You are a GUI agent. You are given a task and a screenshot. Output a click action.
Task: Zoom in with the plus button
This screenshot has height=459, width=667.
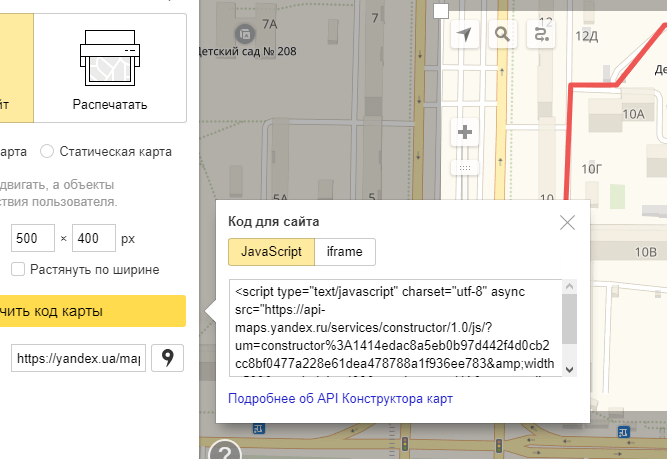click(464, 131)
